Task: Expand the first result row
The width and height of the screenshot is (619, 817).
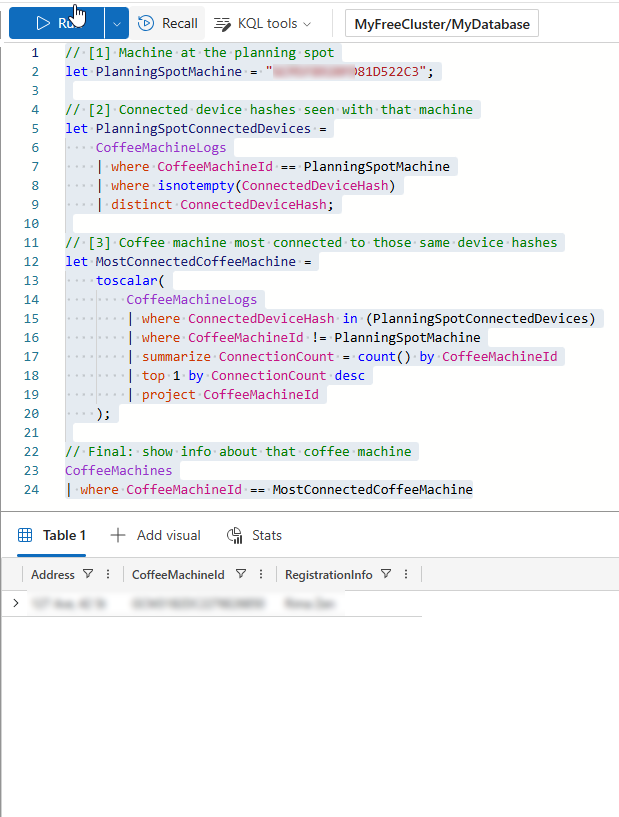Action: pos(16,603)
